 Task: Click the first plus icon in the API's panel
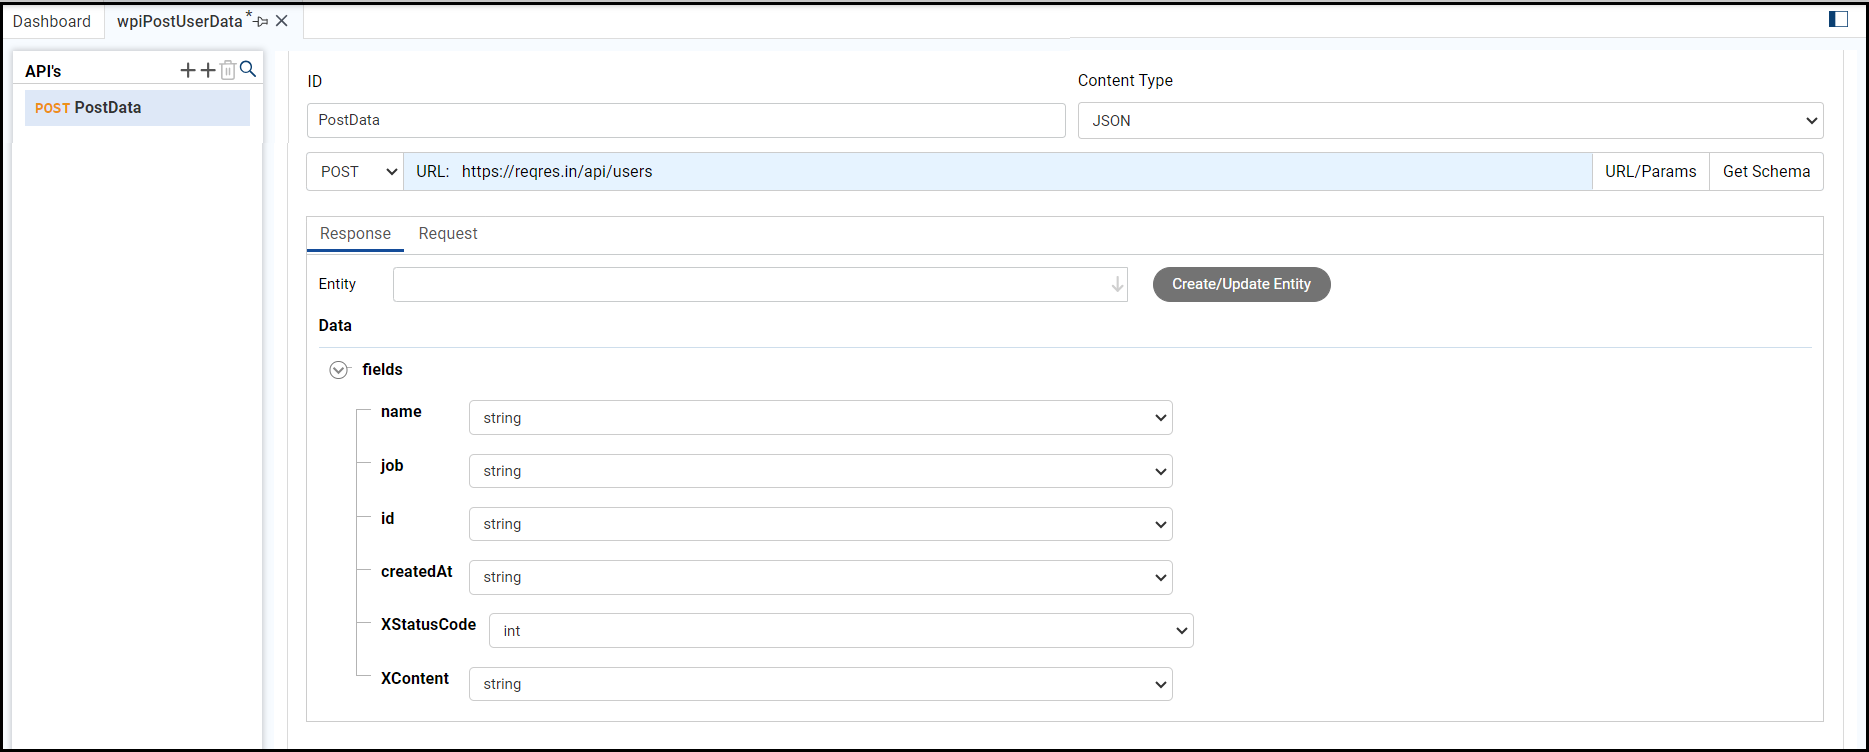(188, 70)
